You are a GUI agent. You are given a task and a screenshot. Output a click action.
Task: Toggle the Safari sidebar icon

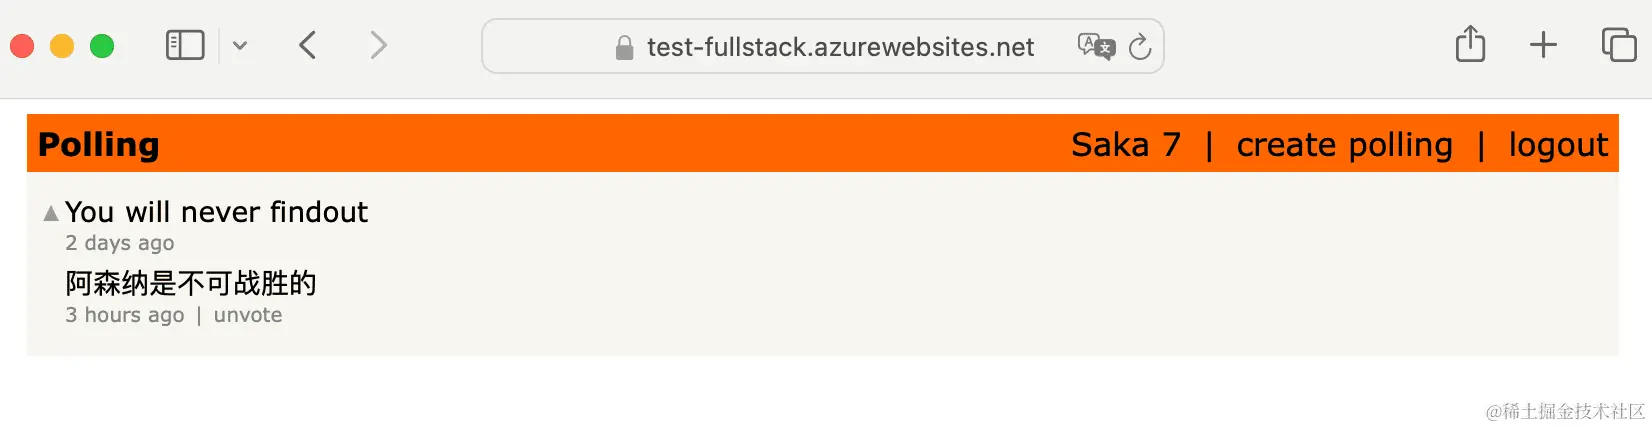coord(185,45)
